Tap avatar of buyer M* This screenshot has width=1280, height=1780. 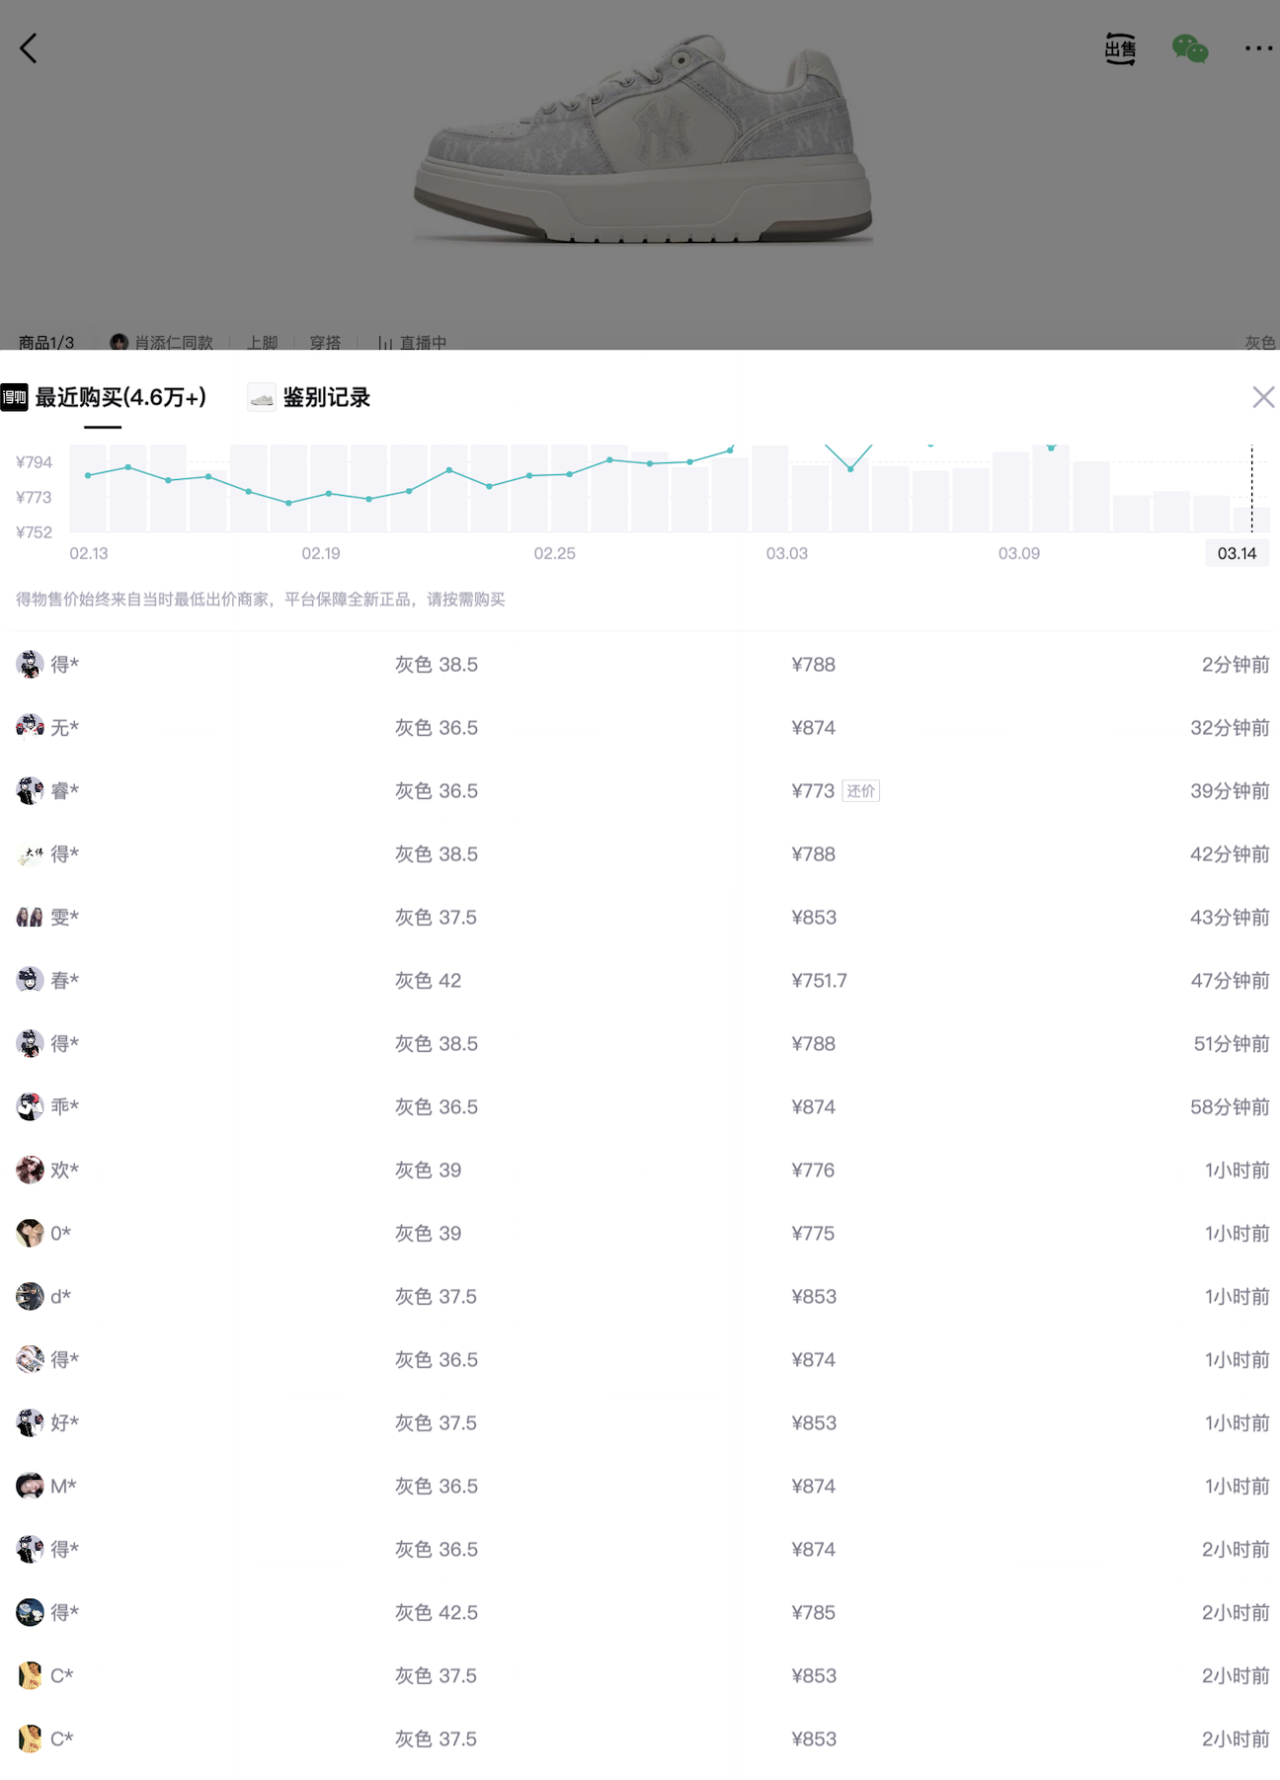tap(30, 1486)
